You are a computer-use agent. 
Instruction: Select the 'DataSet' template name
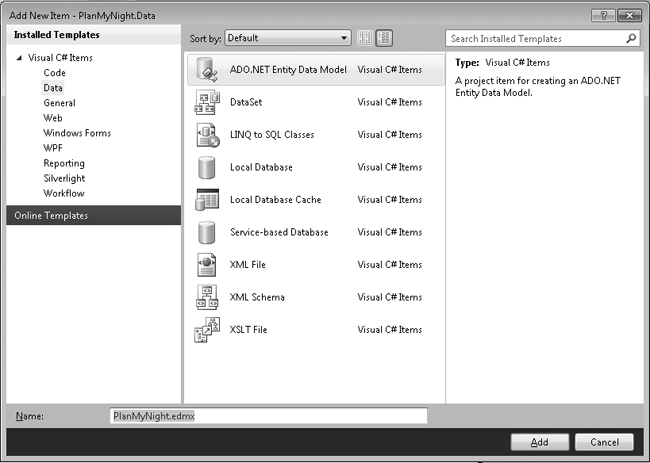(x=246, y=102)
